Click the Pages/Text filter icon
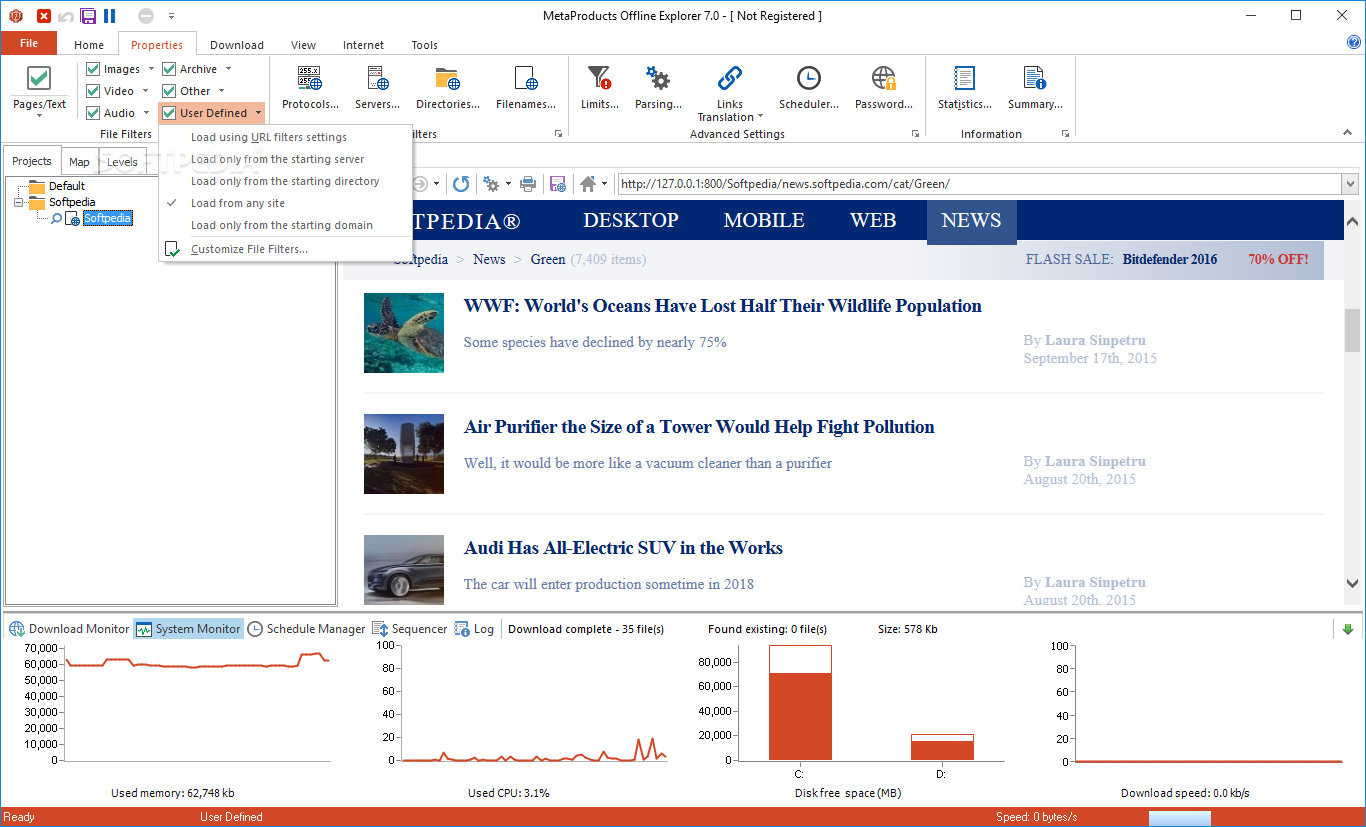 point(39,78)
